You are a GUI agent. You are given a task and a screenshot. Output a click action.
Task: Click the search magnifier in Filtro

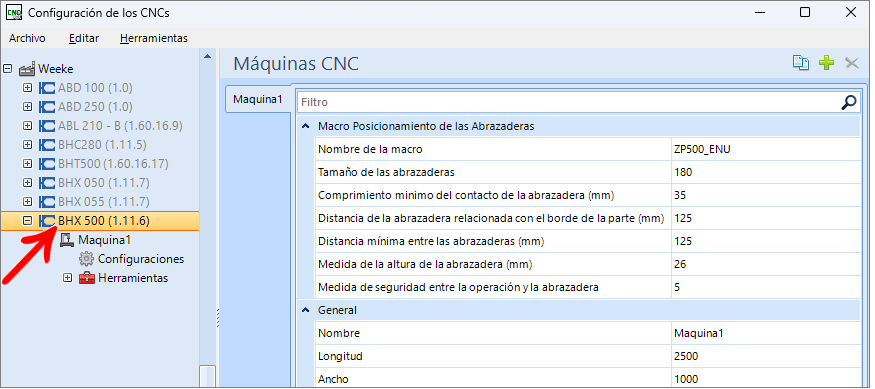pyautogui.click(x=848, y=102)
